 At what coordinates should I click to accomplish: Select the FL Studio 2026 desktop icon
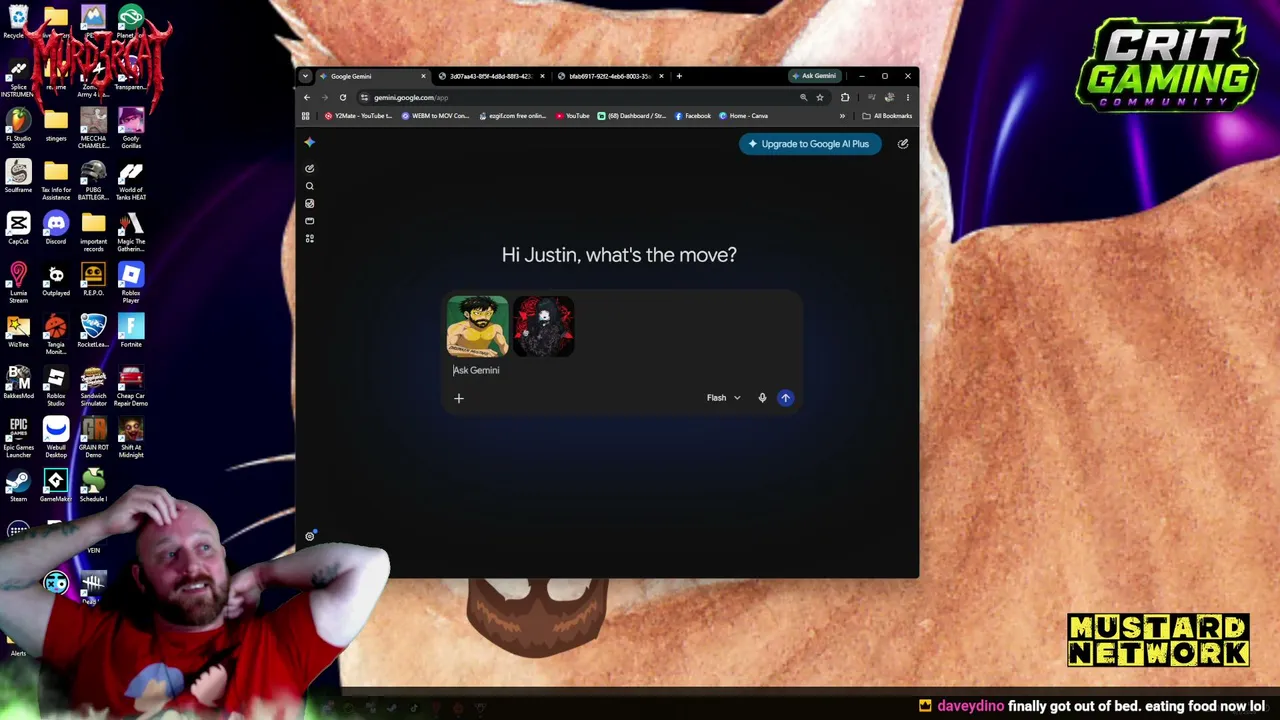point(18,127)
